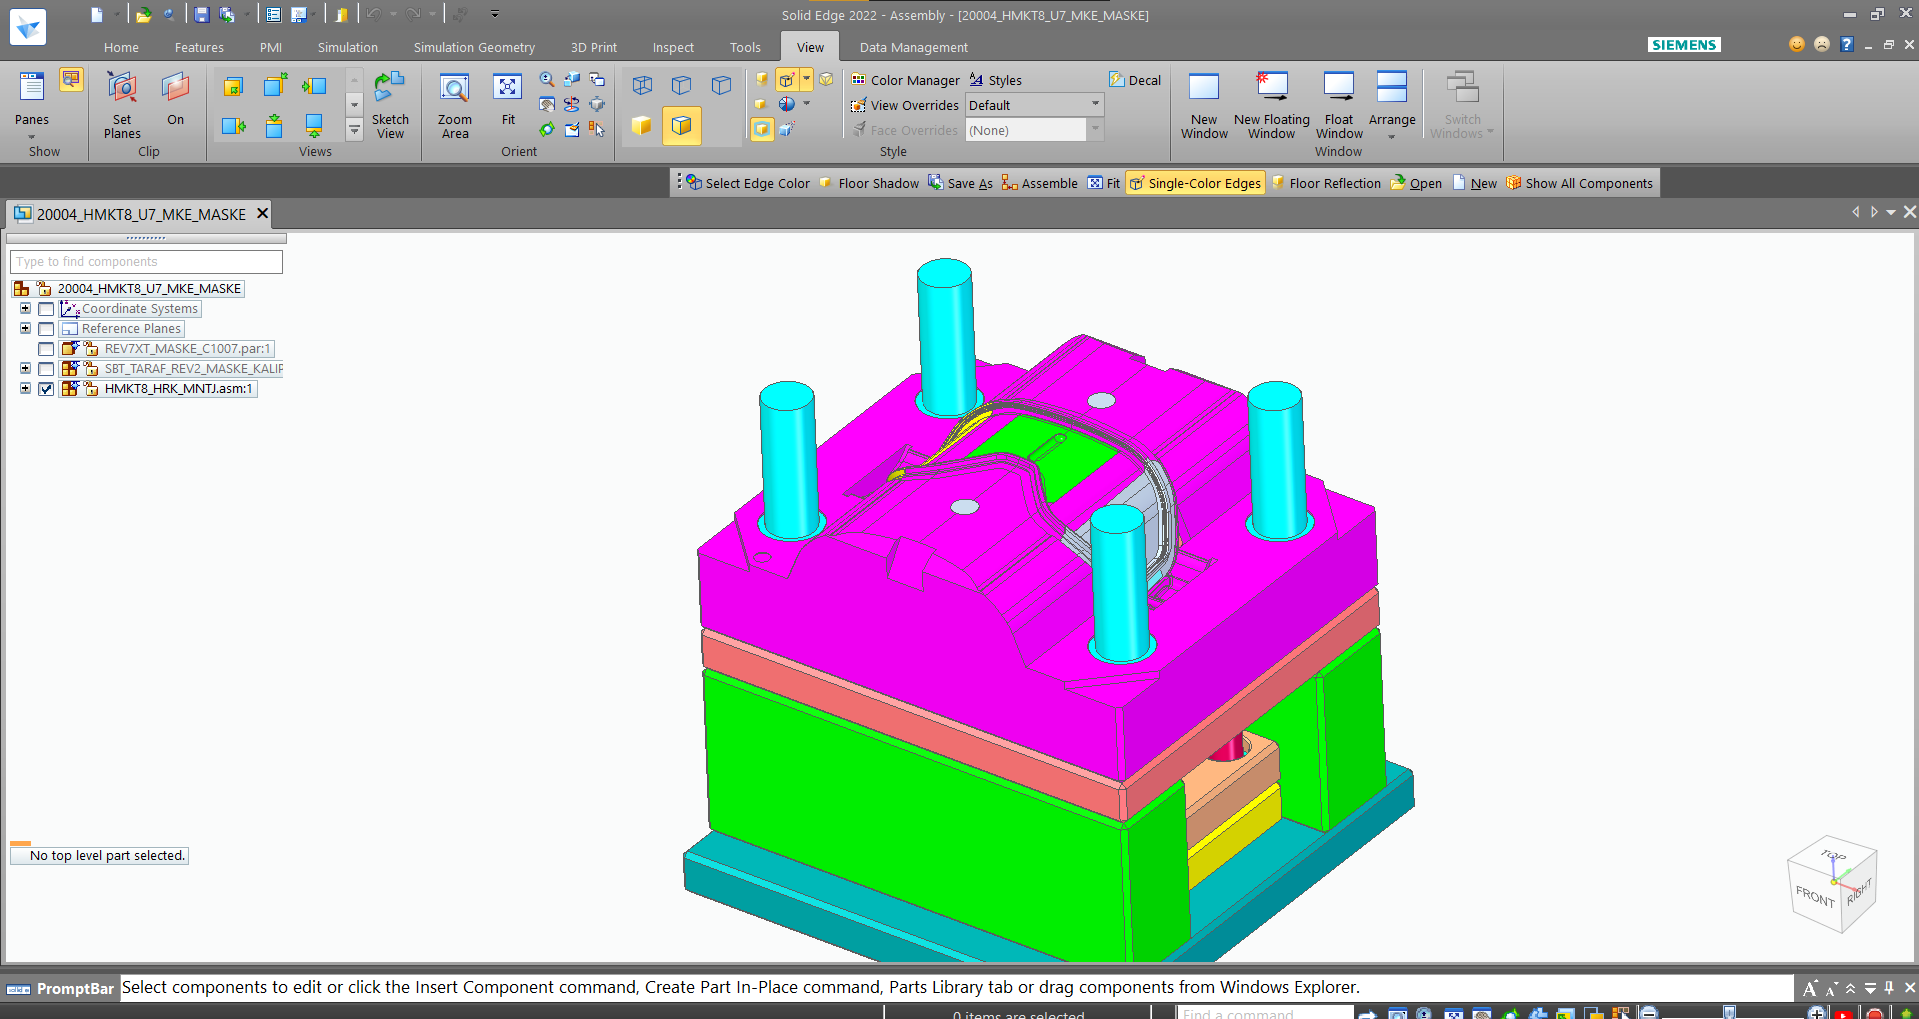Toggle Floor Shadow
Viewport: 1919px width, 1019px height.
(868, 183)
